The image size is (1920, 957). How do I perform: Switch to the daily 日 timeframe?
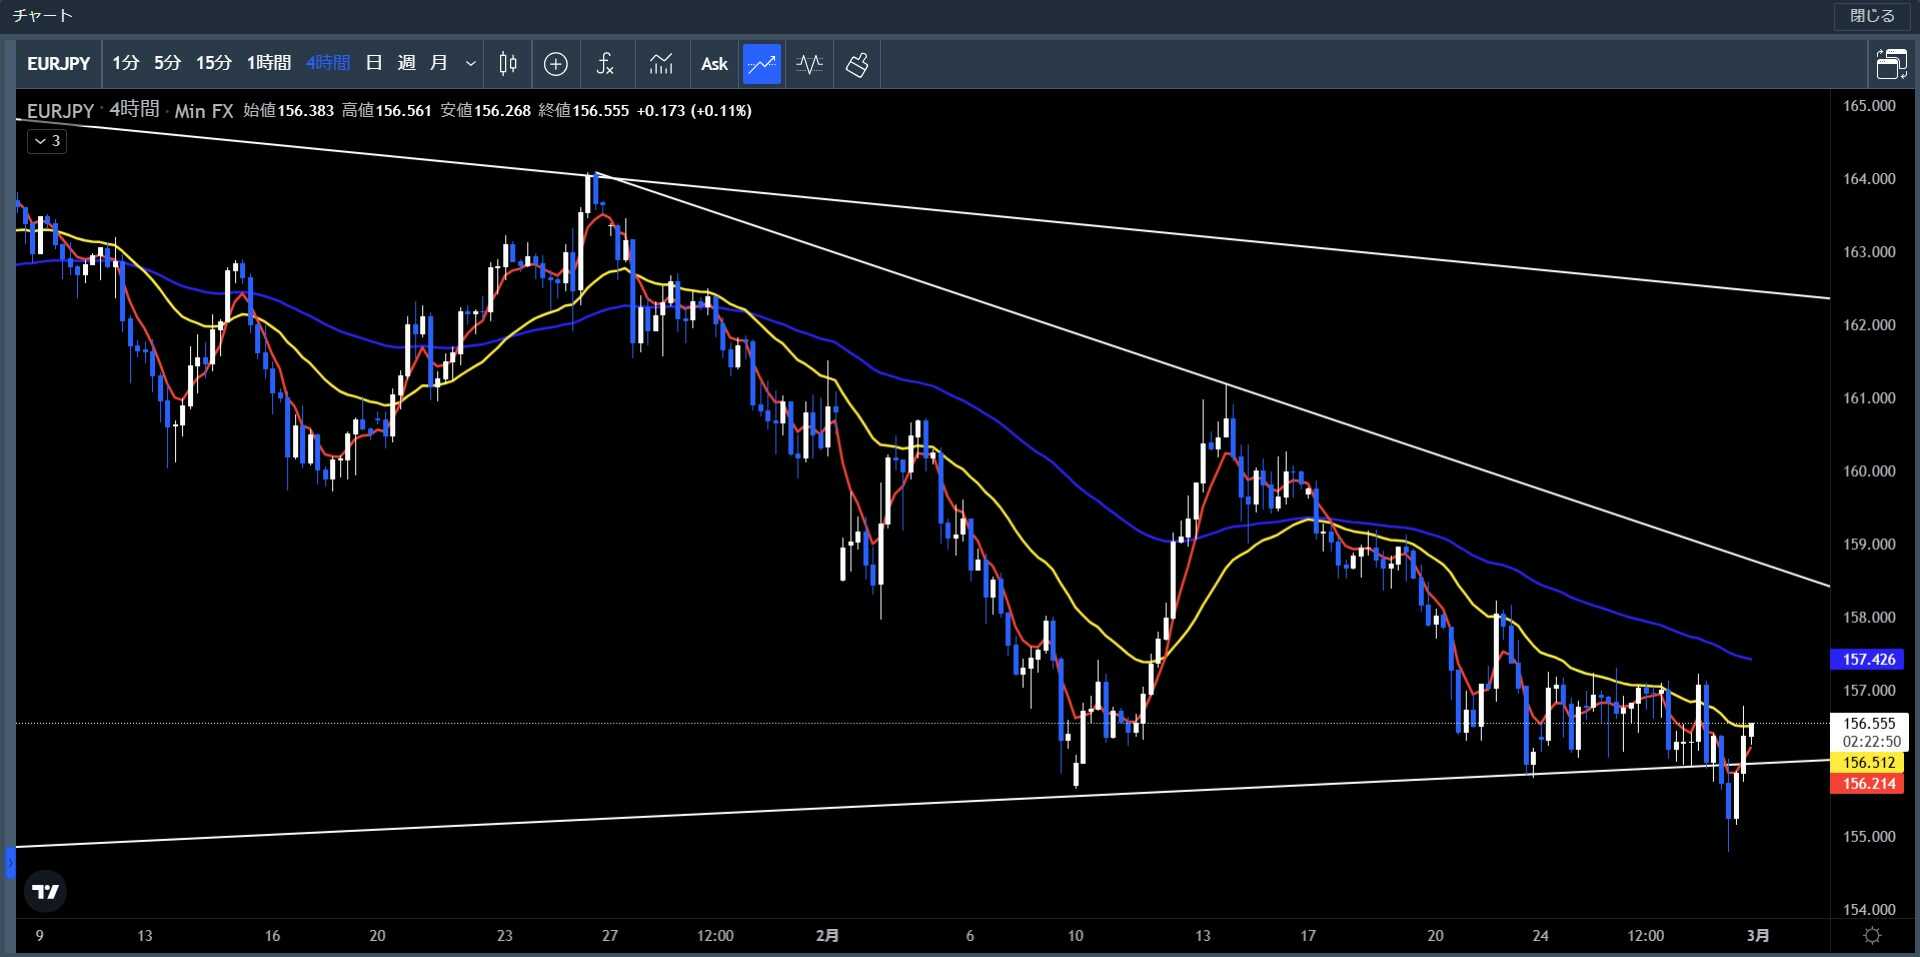click(x=374, y=64)
